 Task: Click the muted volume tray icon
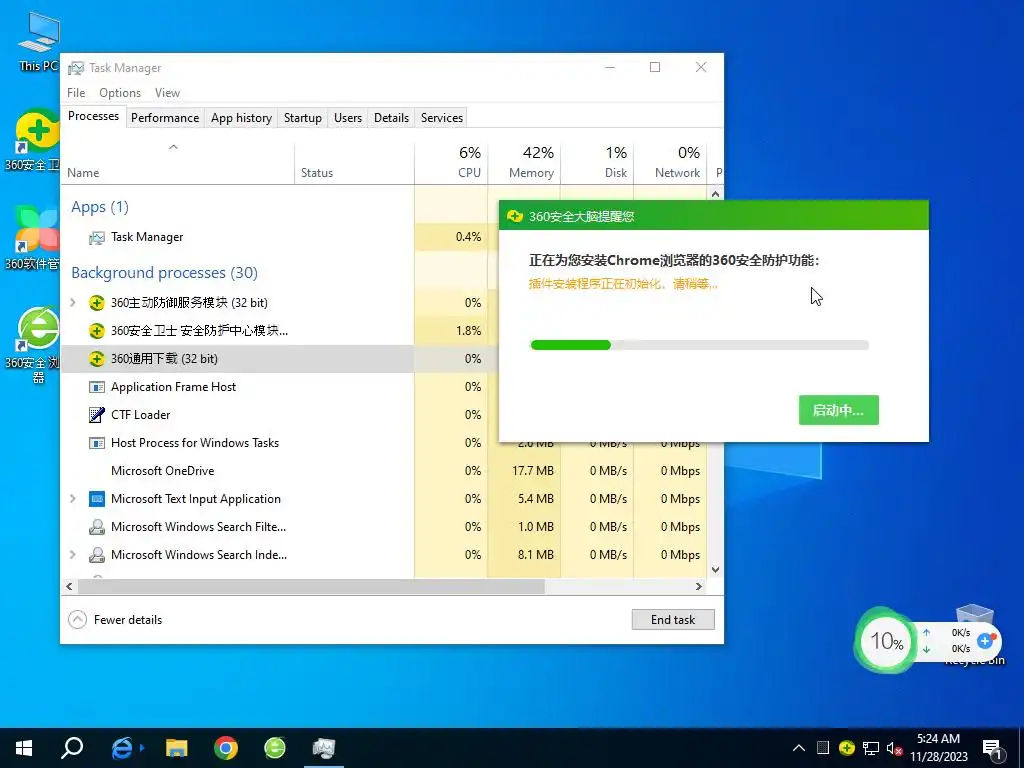point(895,748)
